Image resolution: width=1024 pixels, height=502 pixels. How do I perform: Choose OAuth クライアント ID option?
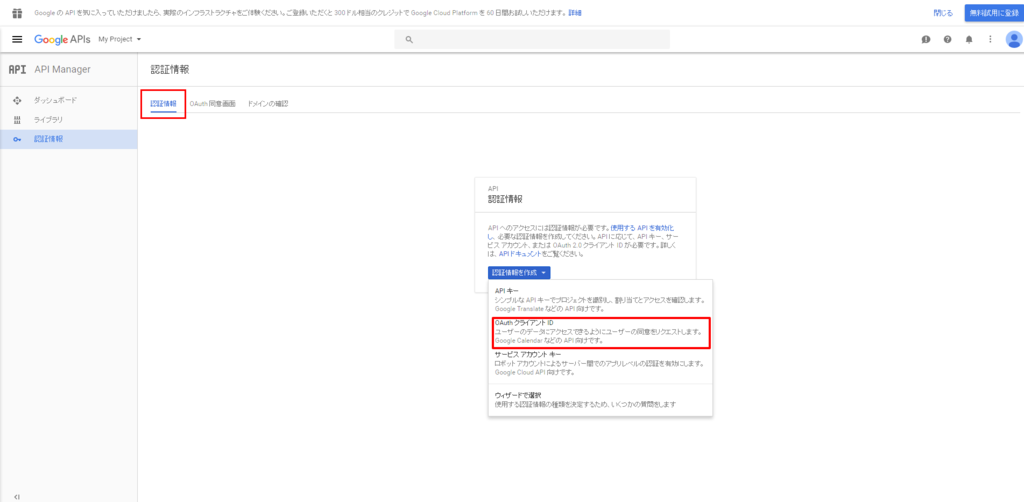tap(600, 332)
